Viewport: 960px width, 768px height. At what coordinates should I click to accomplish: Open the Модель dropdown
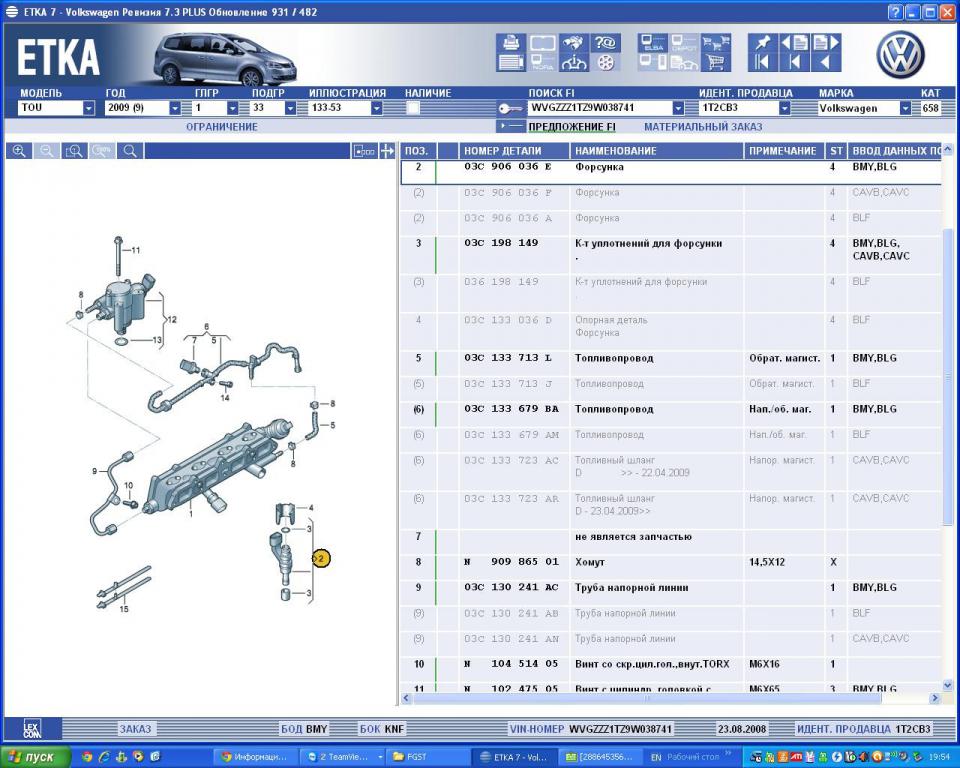pos(89,108)
